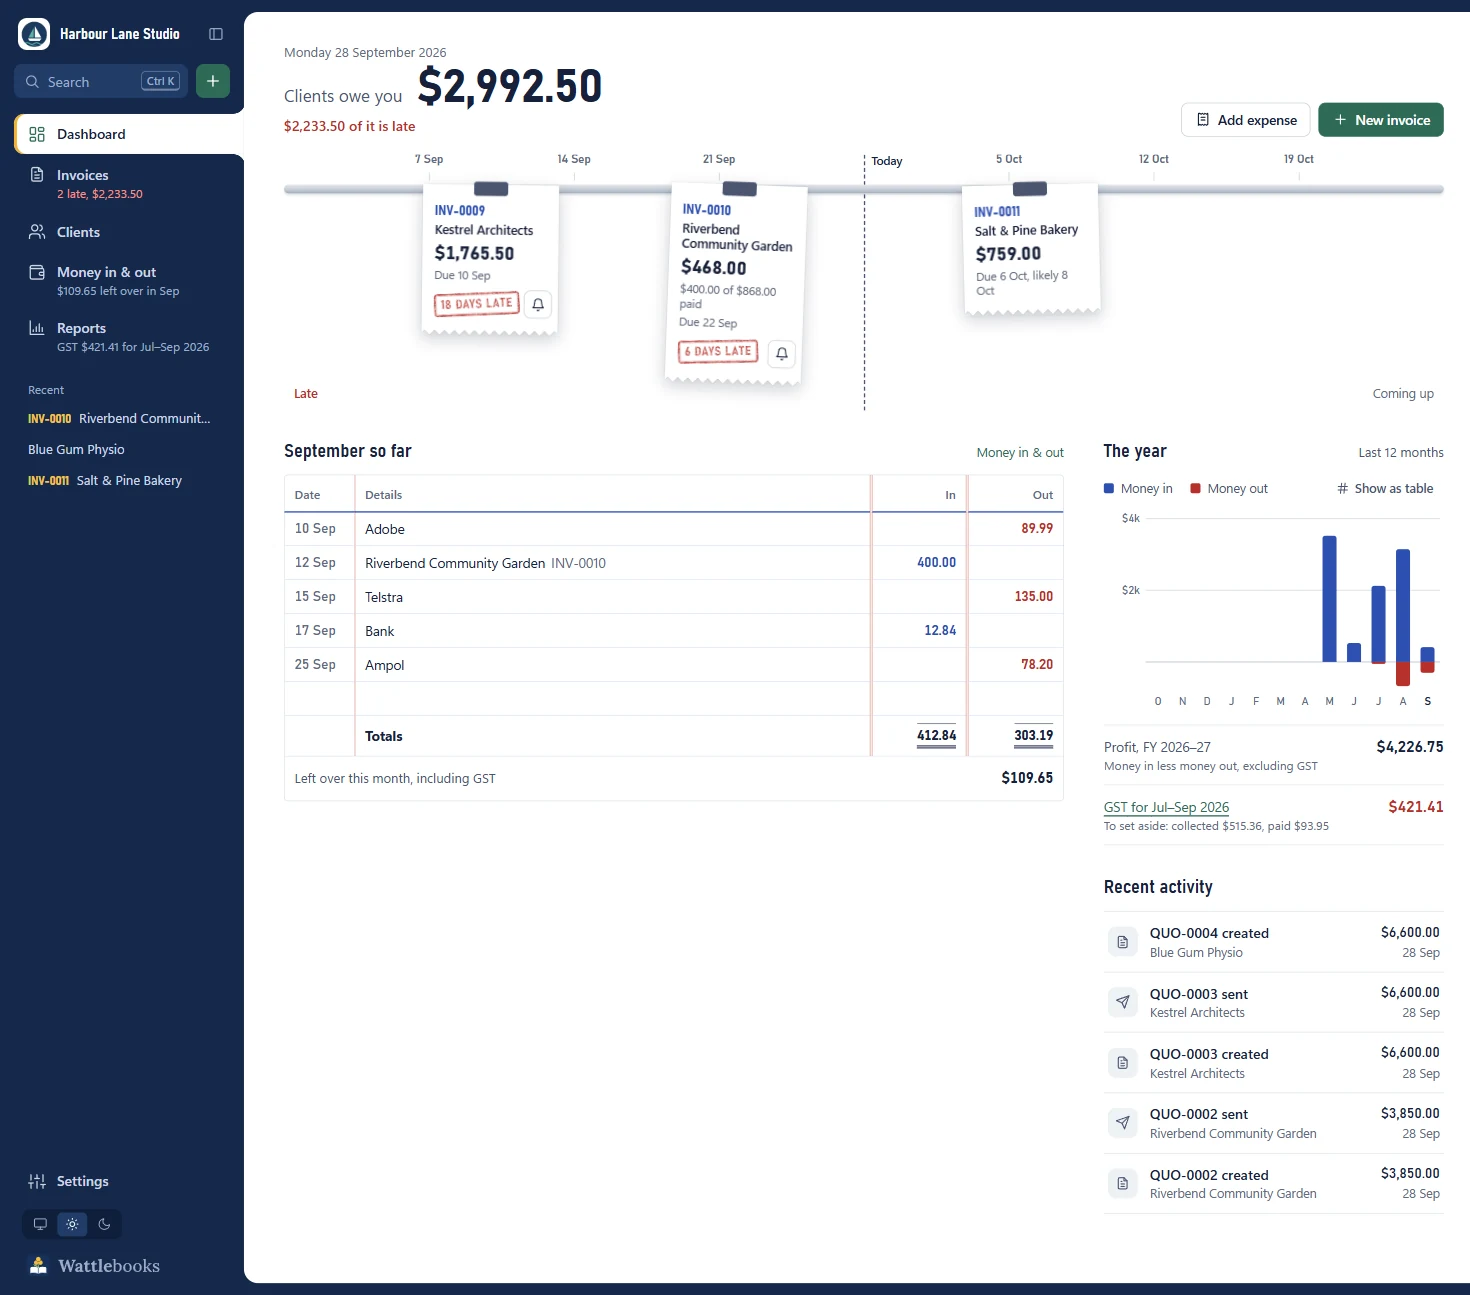Click the document icon beside QUO-0003 created
The width and height of the screenshot is (1470, 1295).
point(1123,1062)
